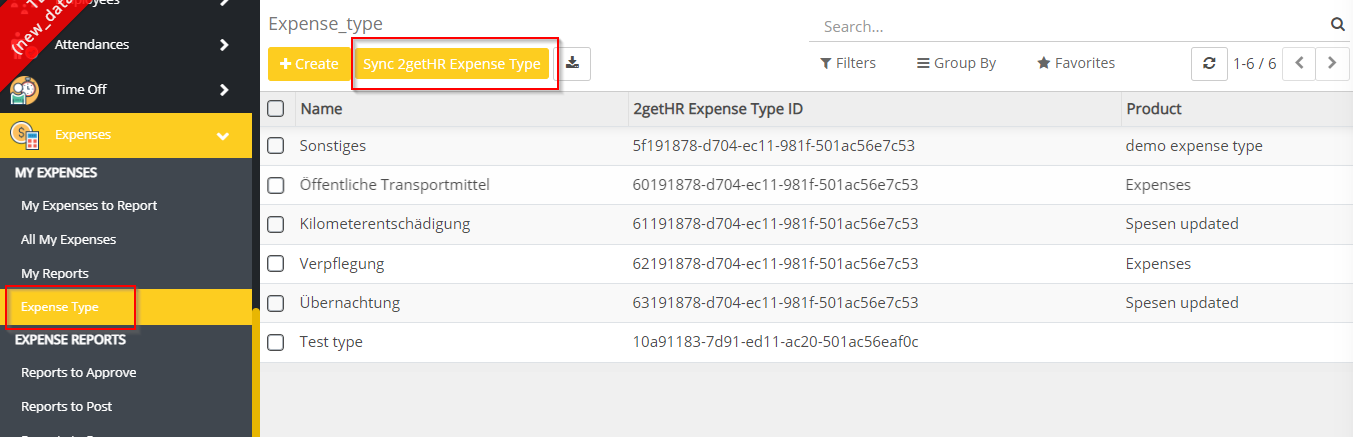Open the Group By dropdown

click(956, 63)
